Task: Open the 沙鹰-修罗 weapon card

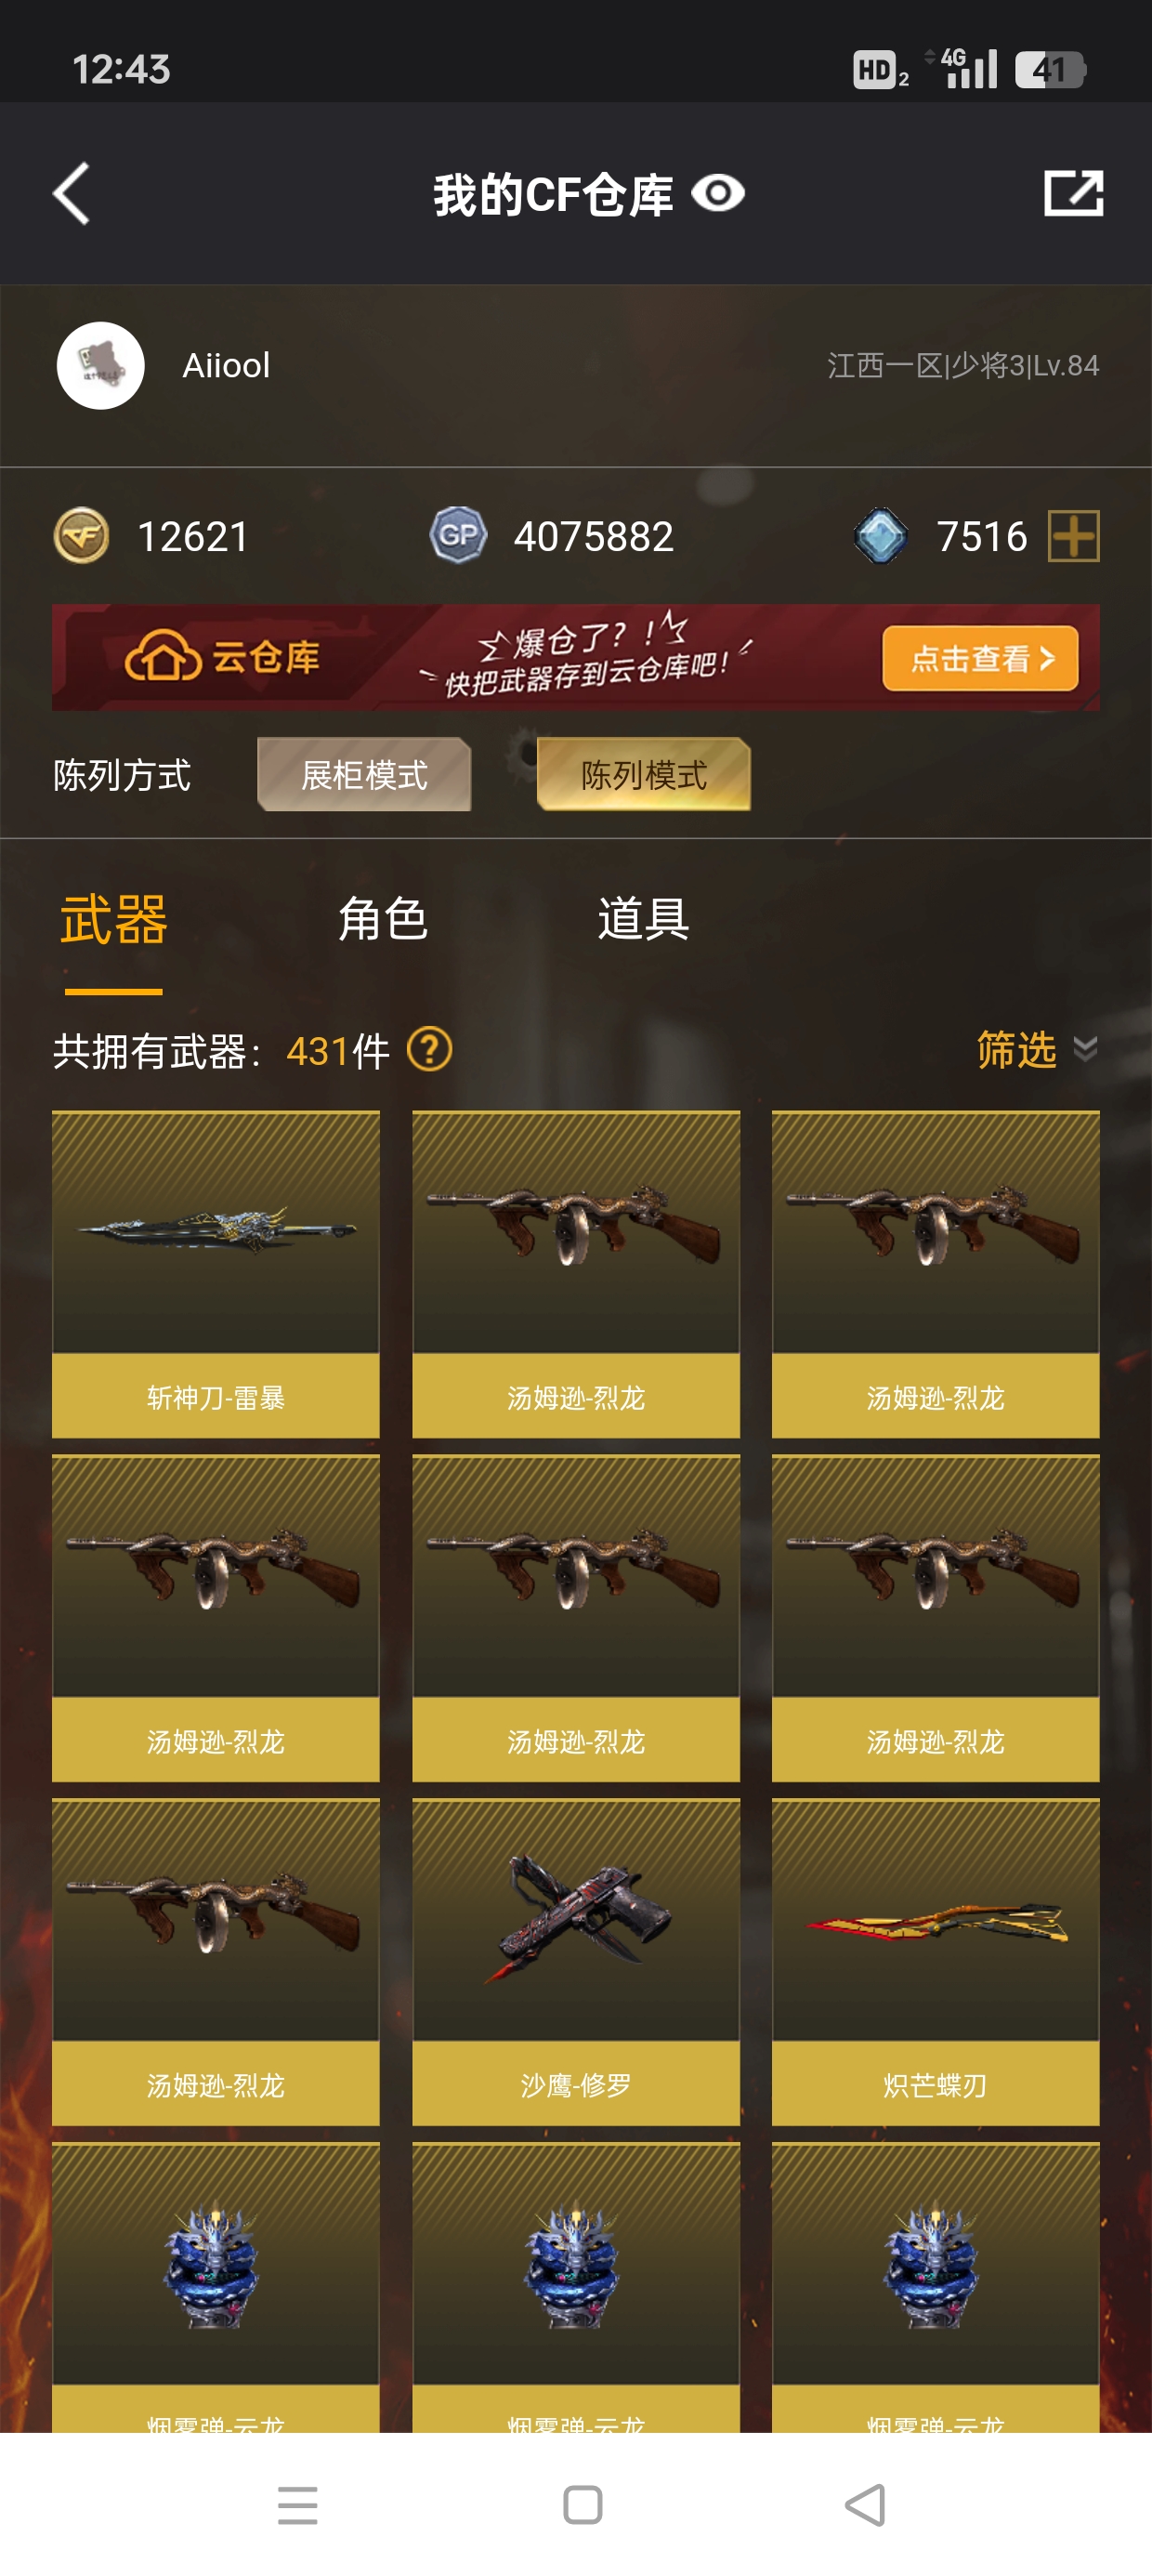Action: tap(576, 1962)
